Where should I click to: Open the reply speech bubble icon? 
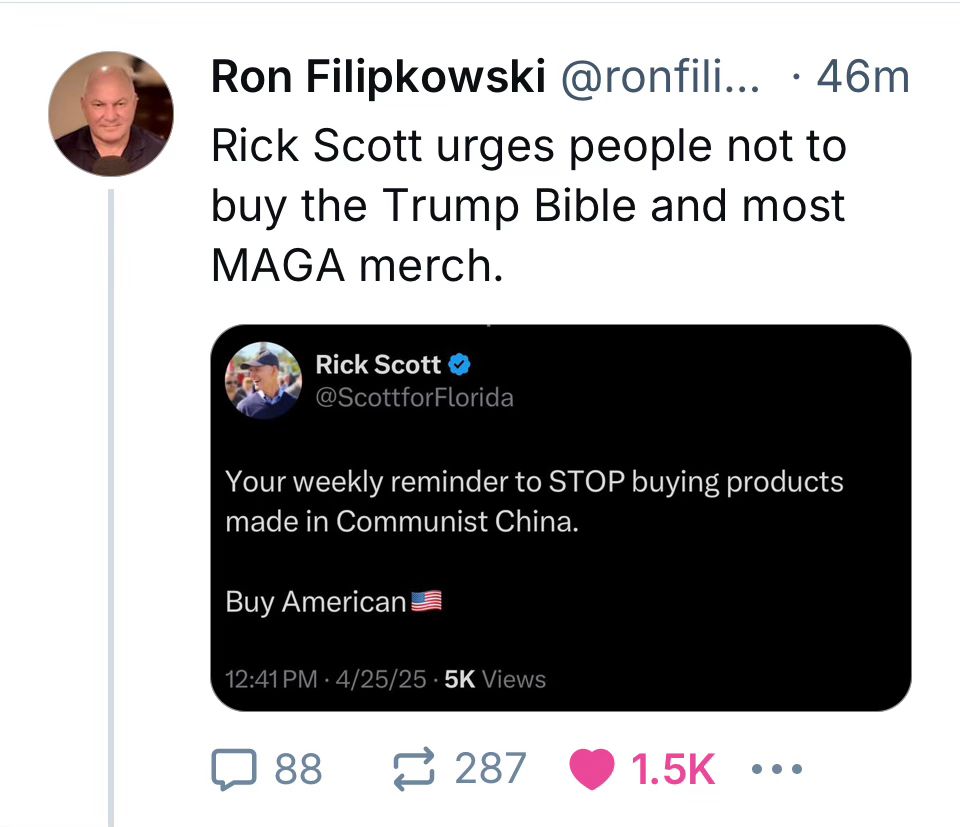tap(234, 769)
